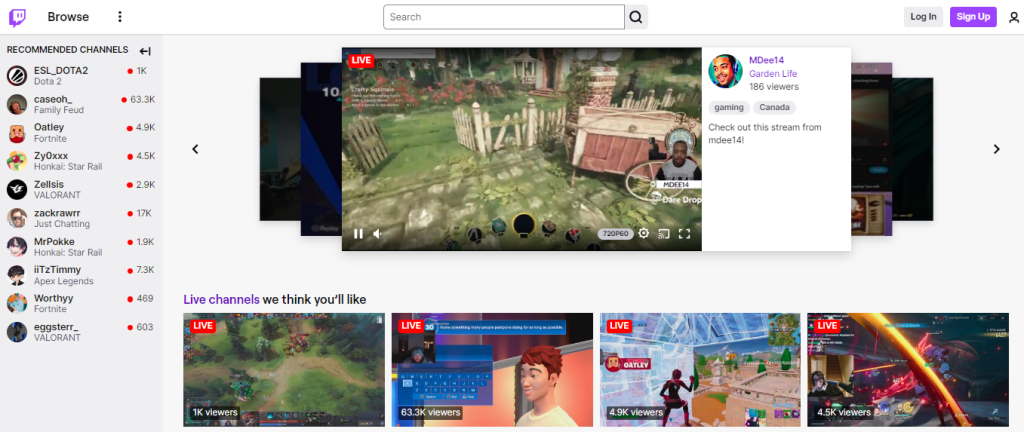
Task: Click the Oatley Fortnite label
Action: pyautogui.click(x=50, y=139)
